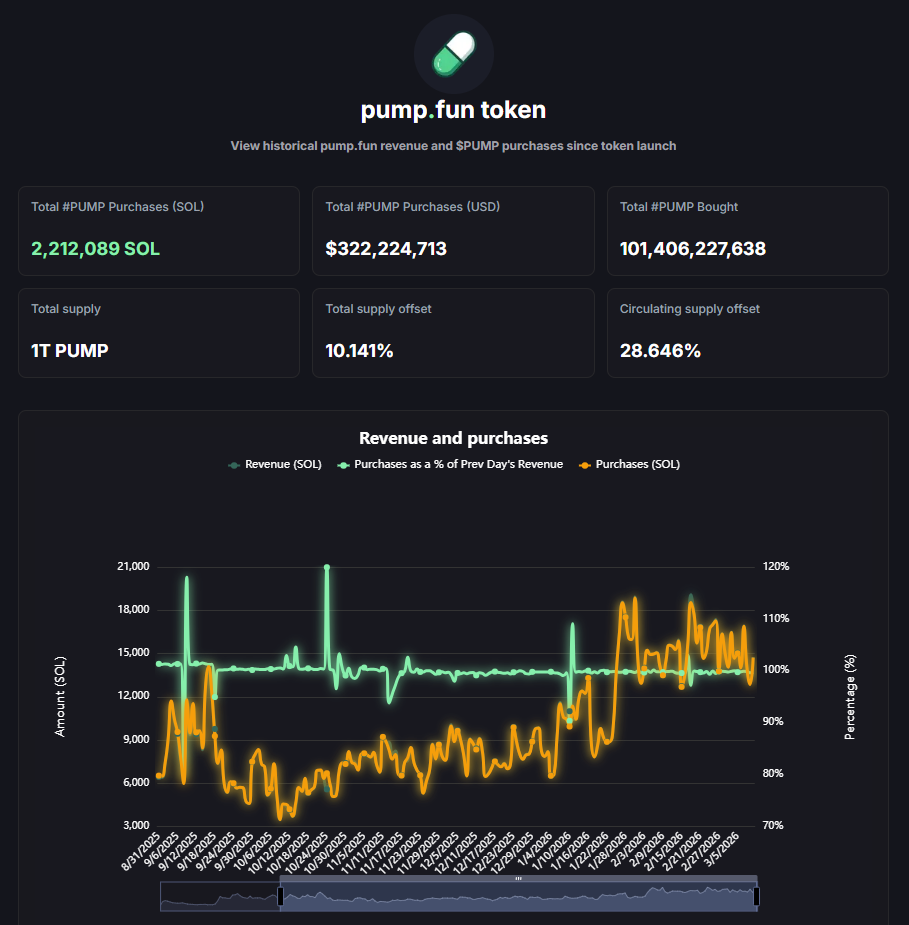Select the Total #PUMP Purchases (USD) card
The image size is (909, 925).
[453, 231]
